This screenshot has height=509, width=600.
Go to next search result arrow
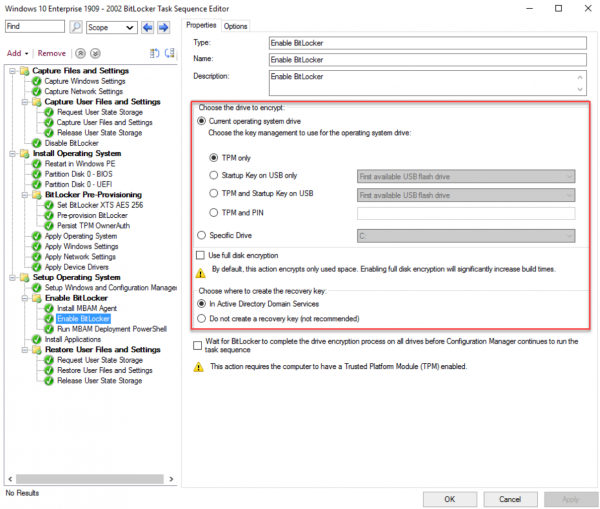[163, 27]
